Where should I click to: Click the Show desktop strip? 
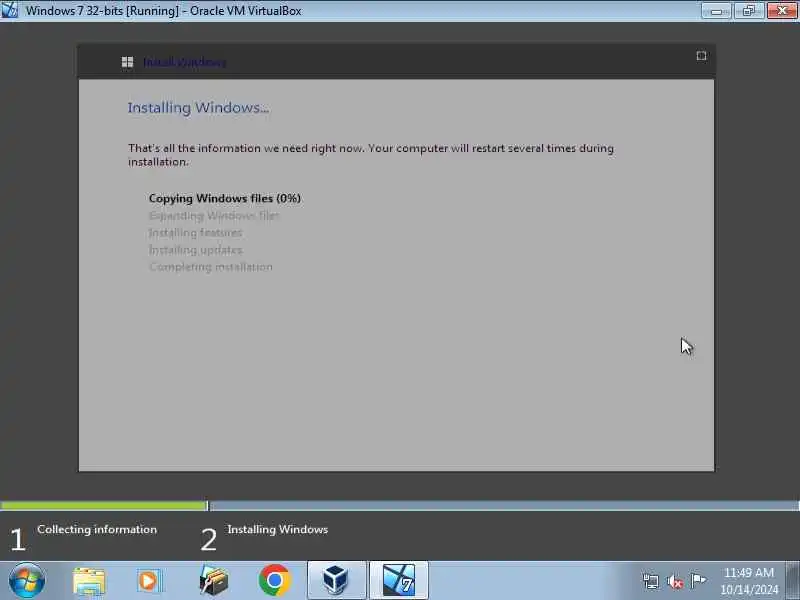point(793,581)
